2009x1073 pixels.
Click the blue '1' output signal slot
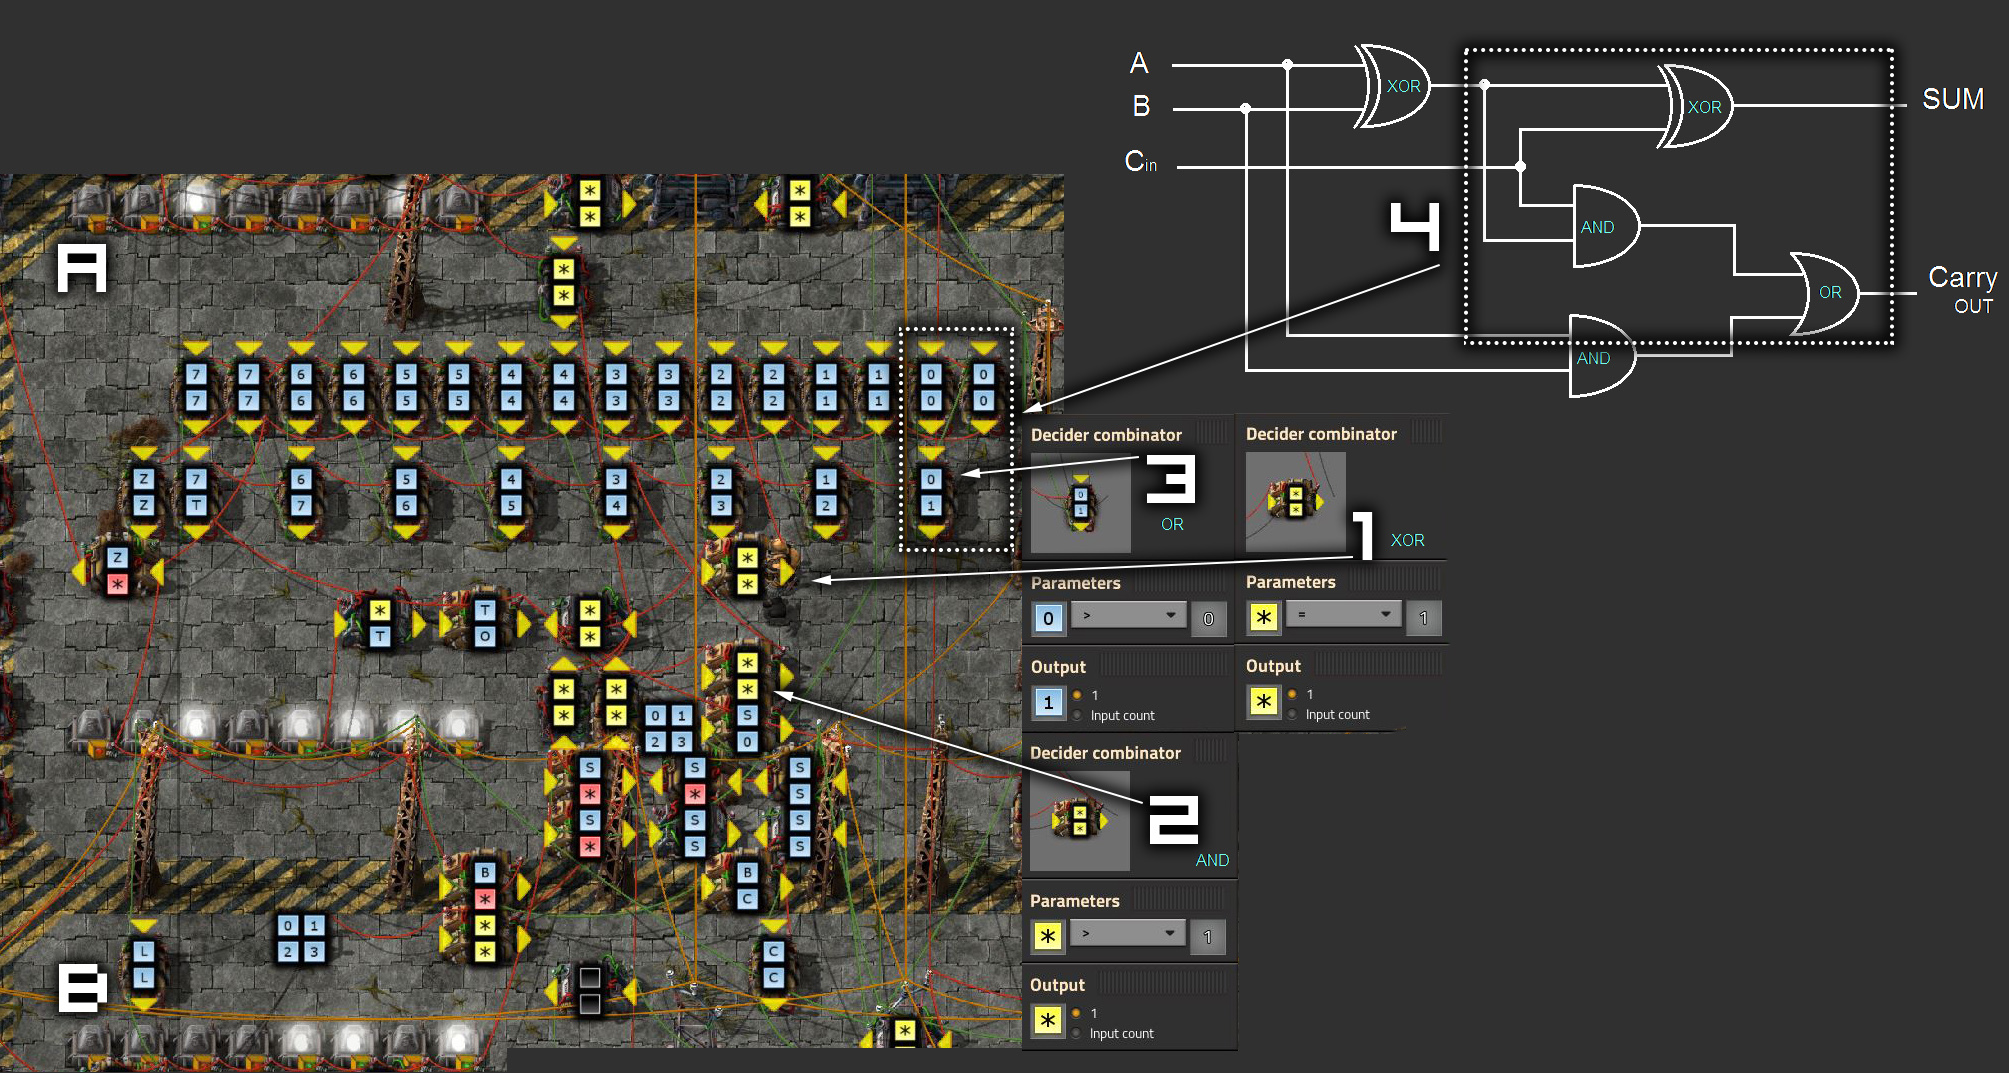tap(1048, 702)
